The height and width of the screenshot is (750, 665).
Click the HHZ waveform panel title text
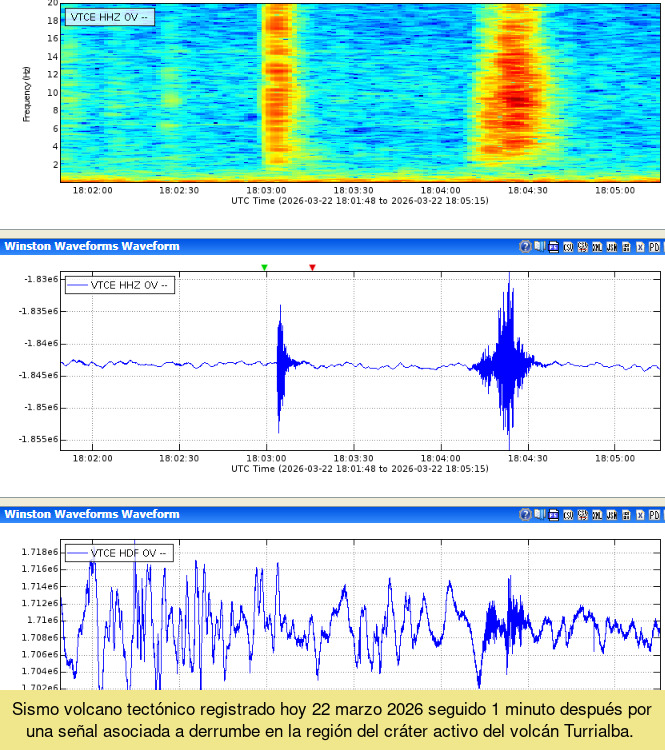click(92, 246)
